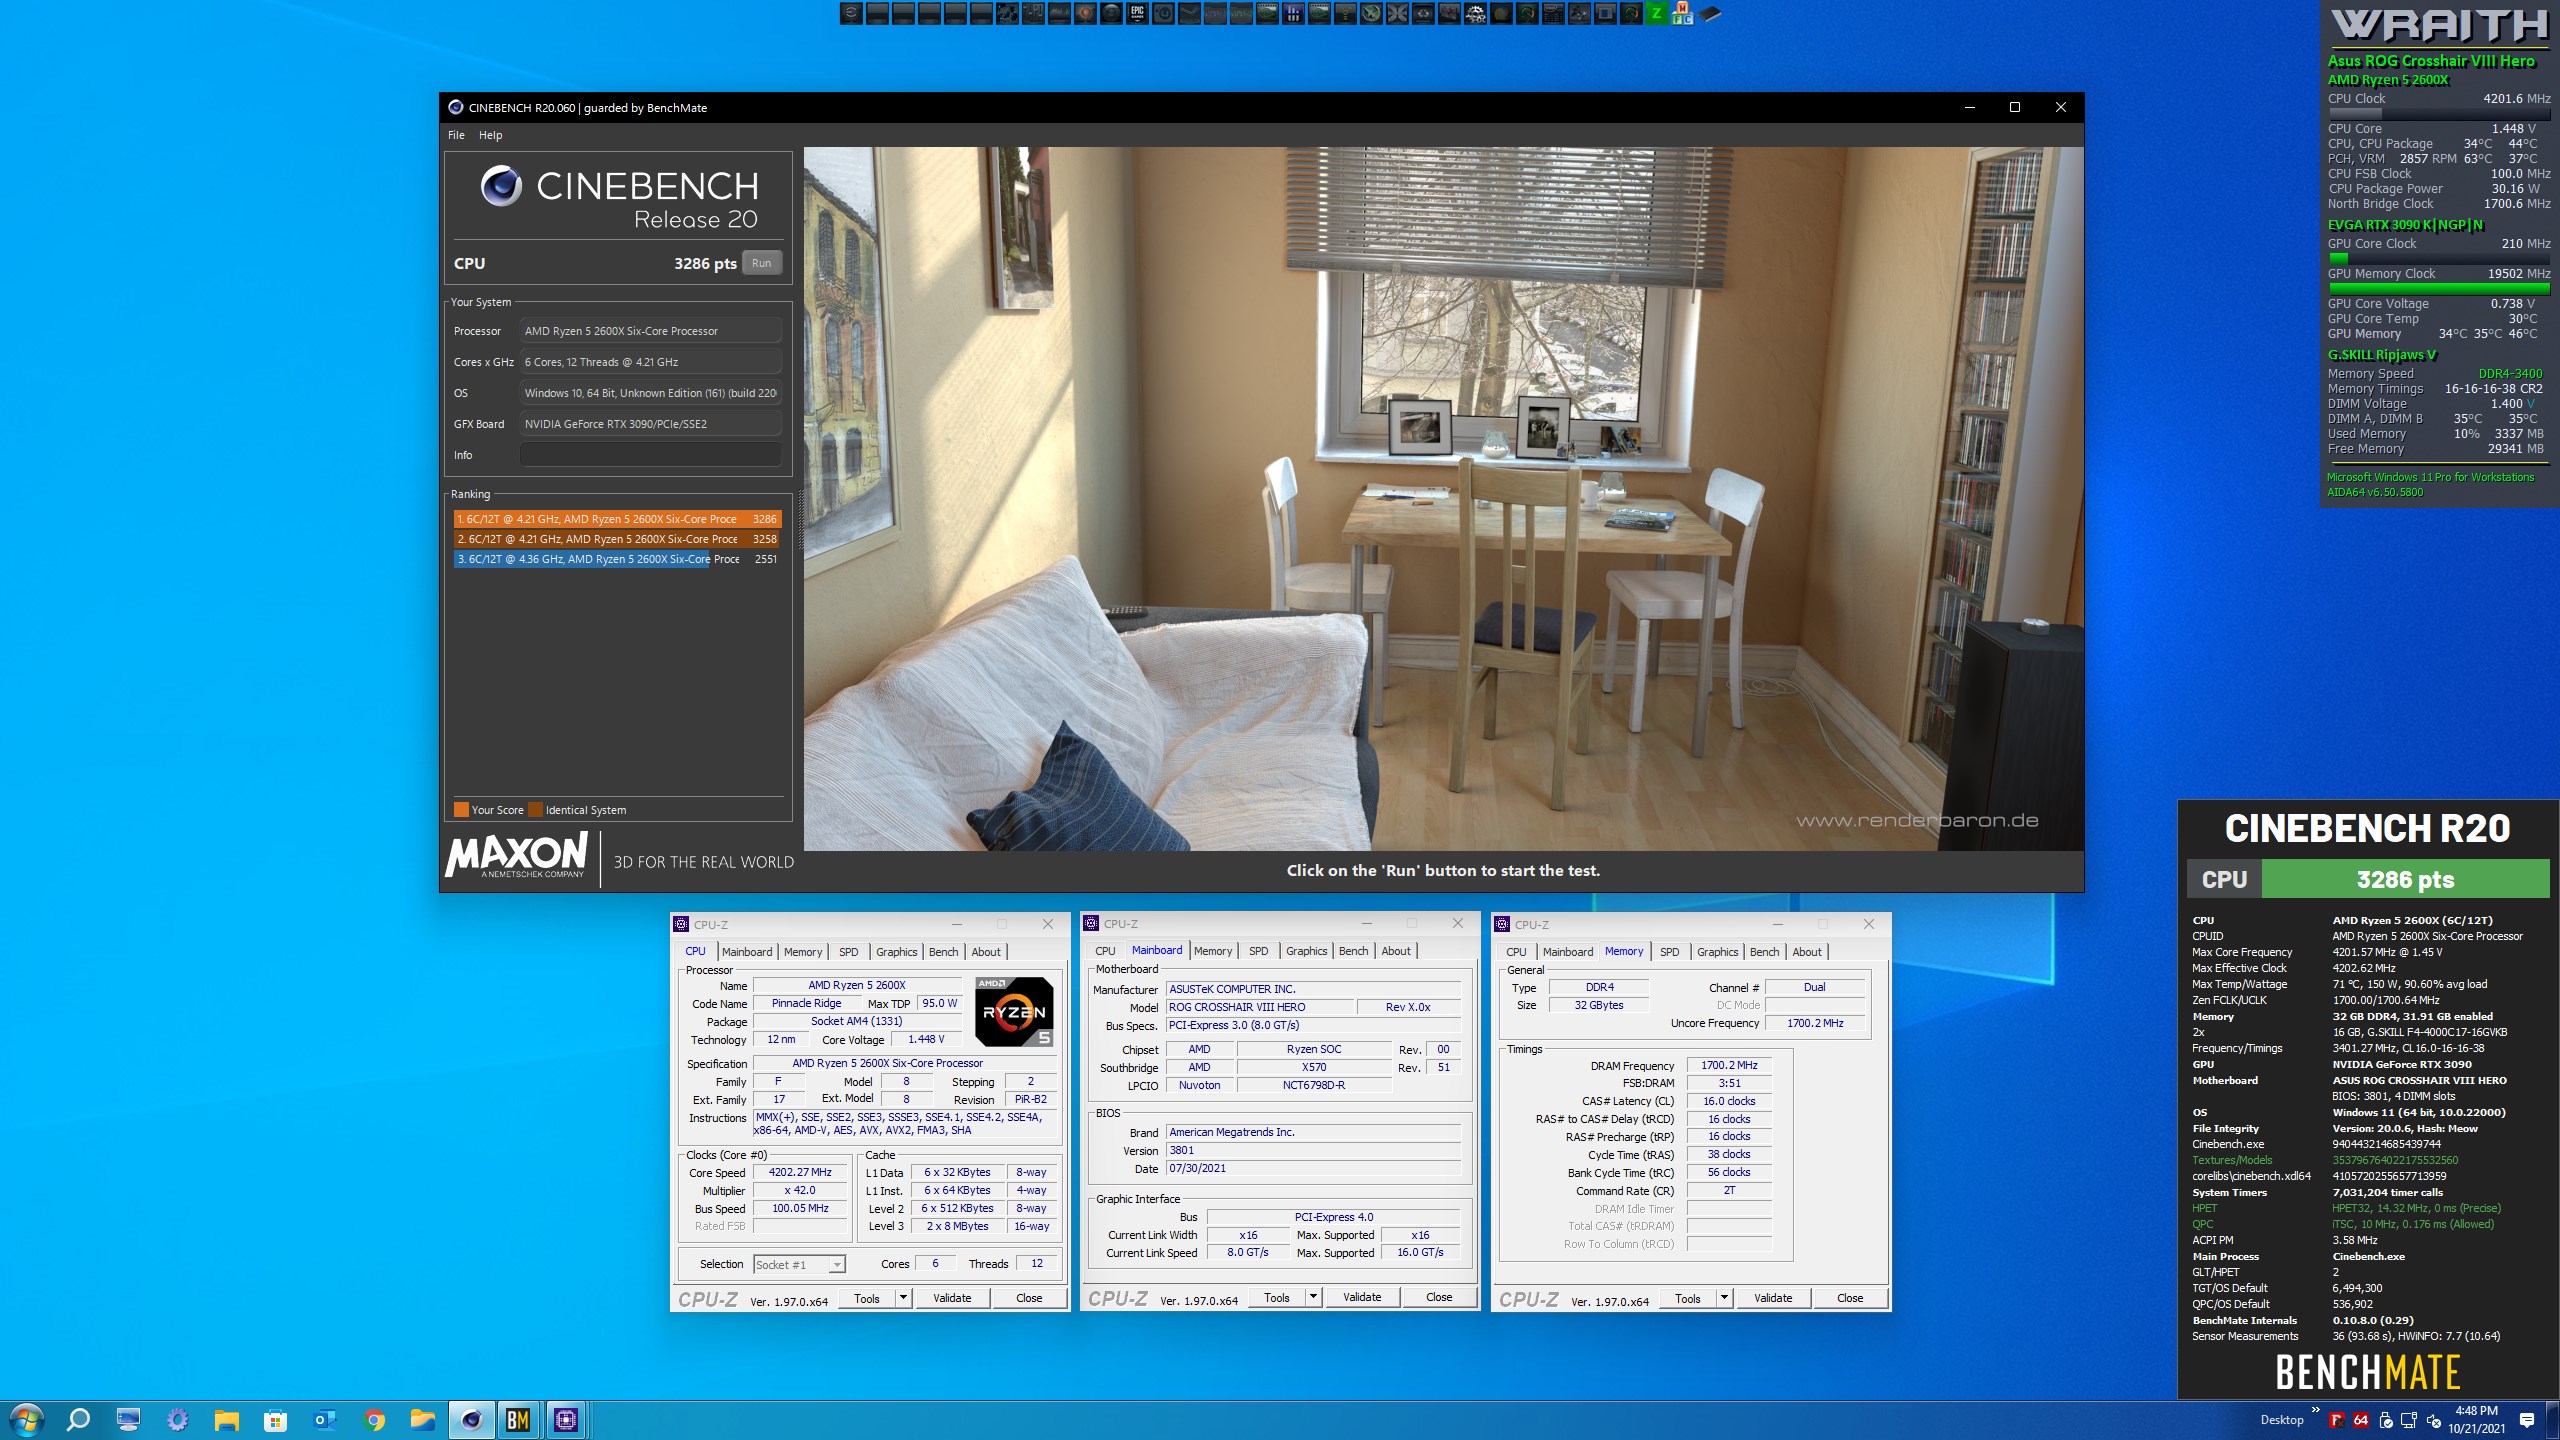Open Mainboard tab in right CPU-Z window
This screenshot has width=2560, height=1440.
1568,952
